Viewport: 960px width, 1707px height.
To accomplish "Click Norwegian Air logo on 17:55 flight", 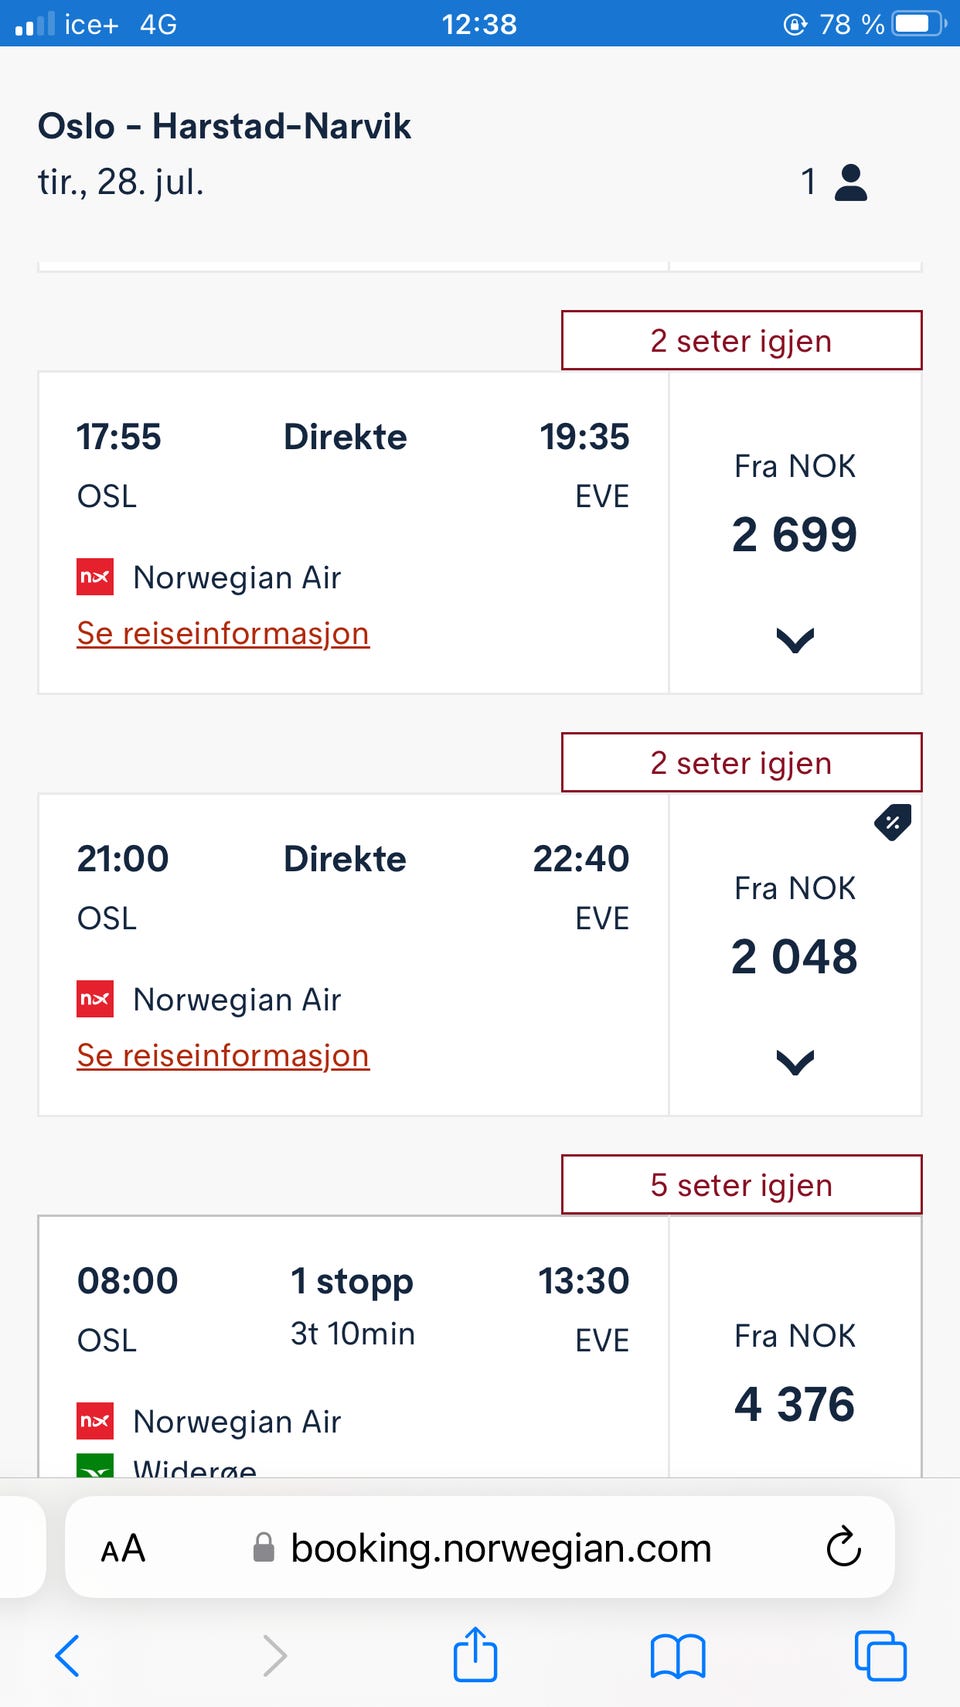I will click(x=95, y=577).
